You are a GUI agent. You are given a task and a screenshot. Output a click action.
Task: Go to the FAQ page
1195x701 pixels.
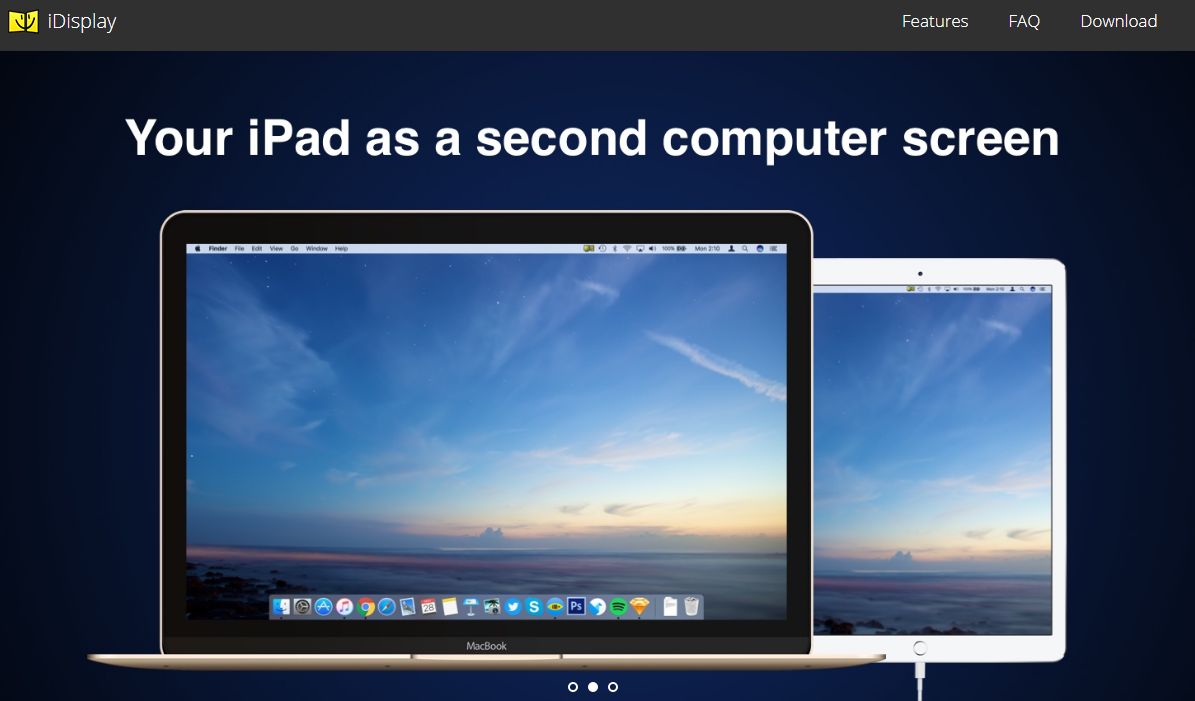1024,21
